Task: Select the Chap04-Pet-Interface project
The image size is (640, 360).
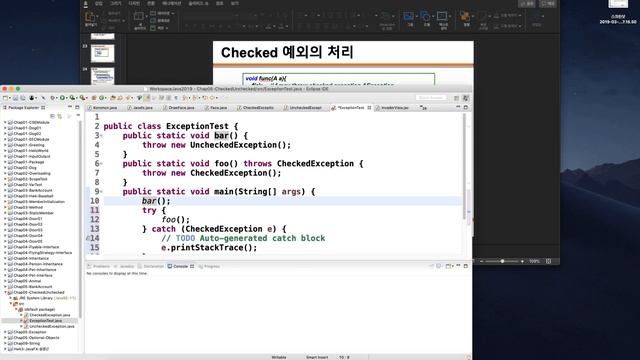Action: click(x=33, y=276)
